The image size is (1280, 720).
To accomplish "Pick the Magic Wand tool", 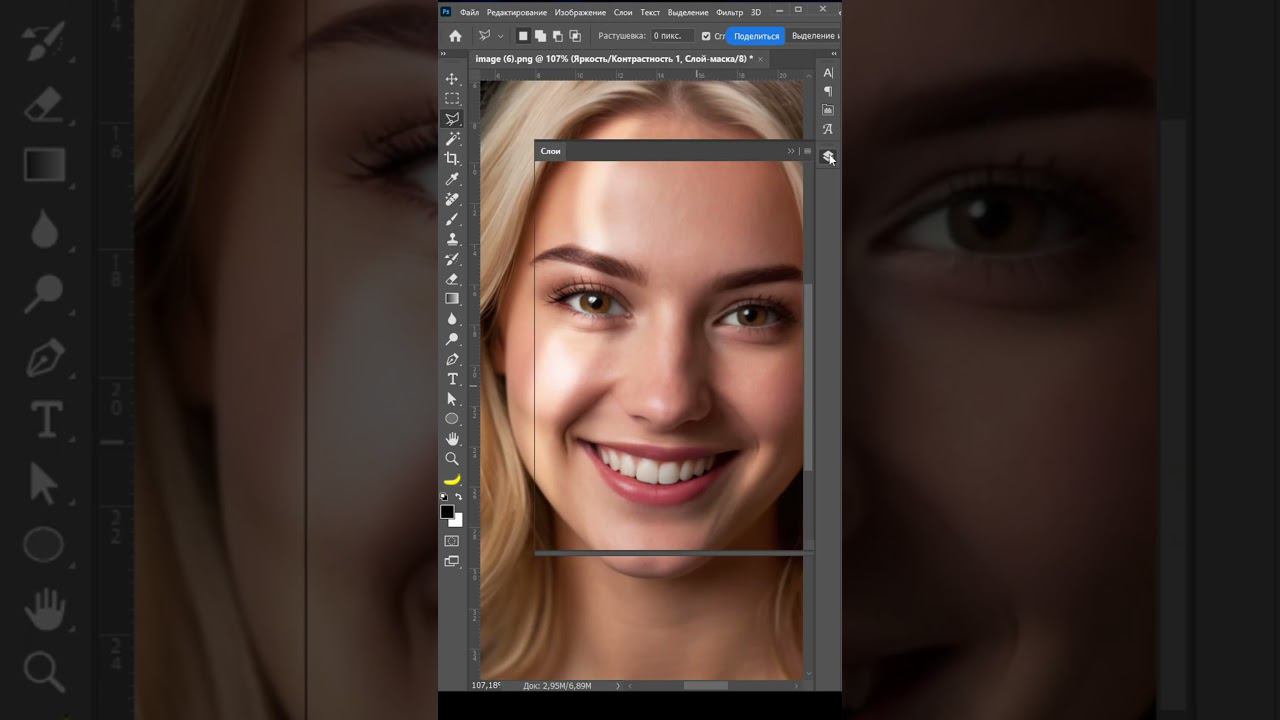I will tap(452, 139).
